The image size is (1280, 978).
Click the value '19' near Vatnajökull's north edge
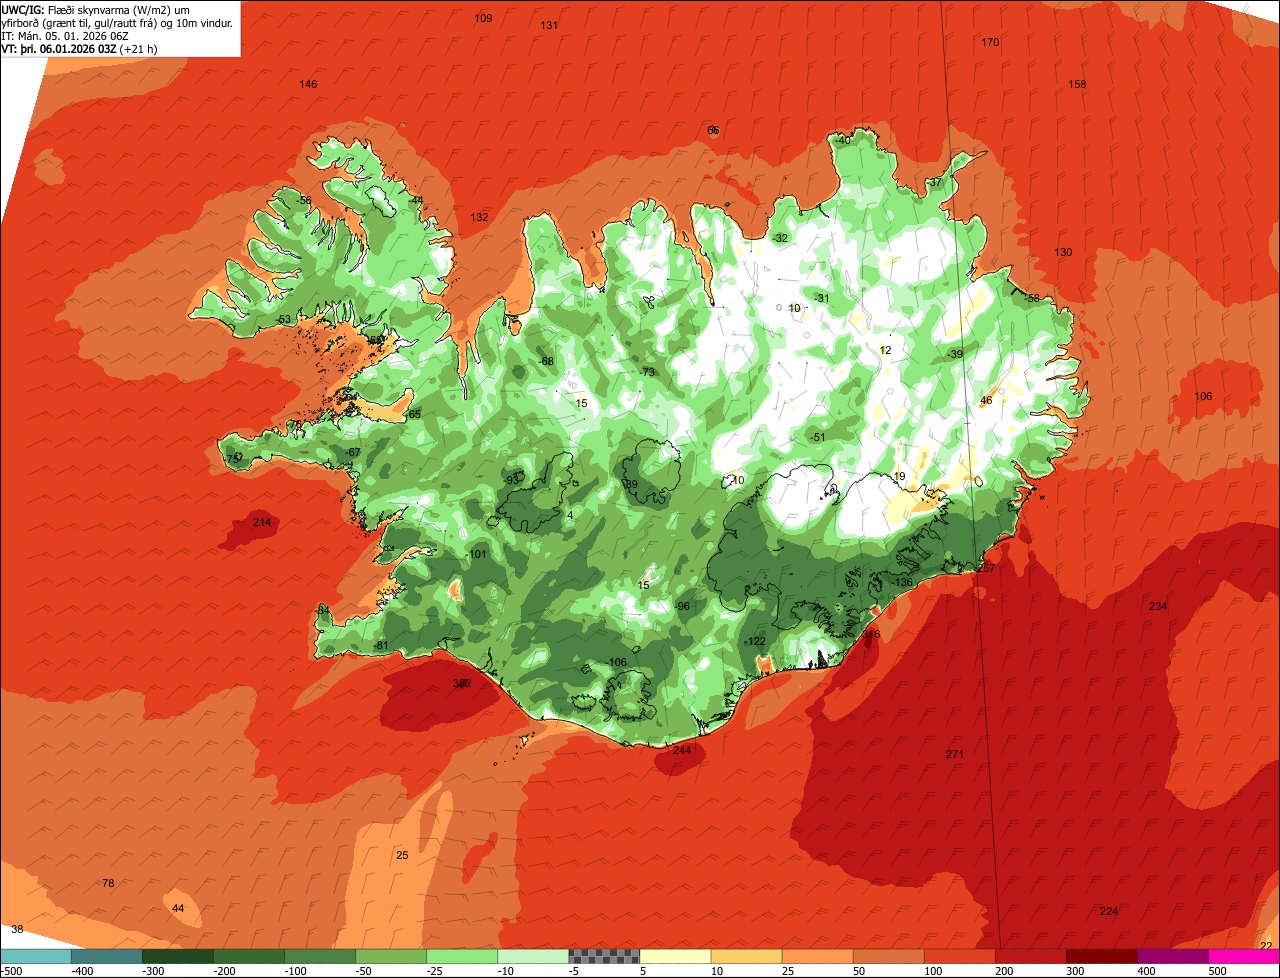click(899, 476)
